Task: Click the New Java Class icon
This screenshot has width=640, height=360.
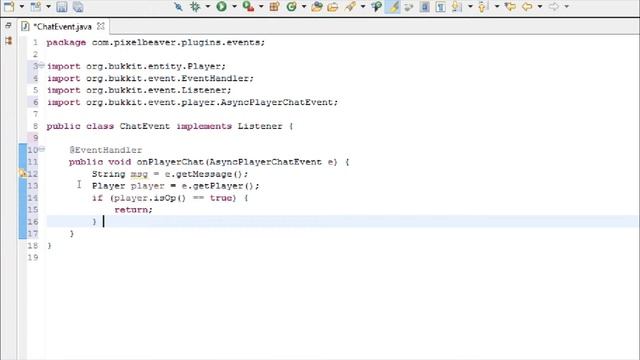Action: [x=291, y=7]
